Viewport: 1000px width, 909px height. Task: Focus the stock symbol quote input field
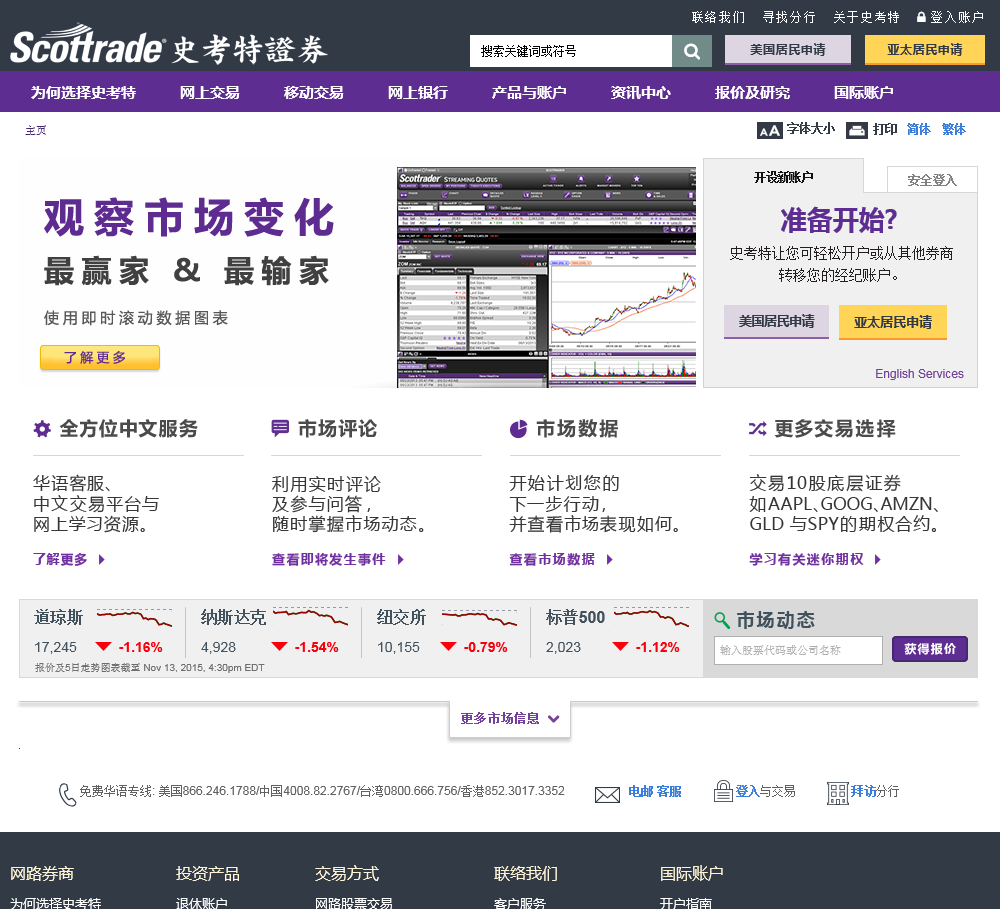(x=798, y=650)
